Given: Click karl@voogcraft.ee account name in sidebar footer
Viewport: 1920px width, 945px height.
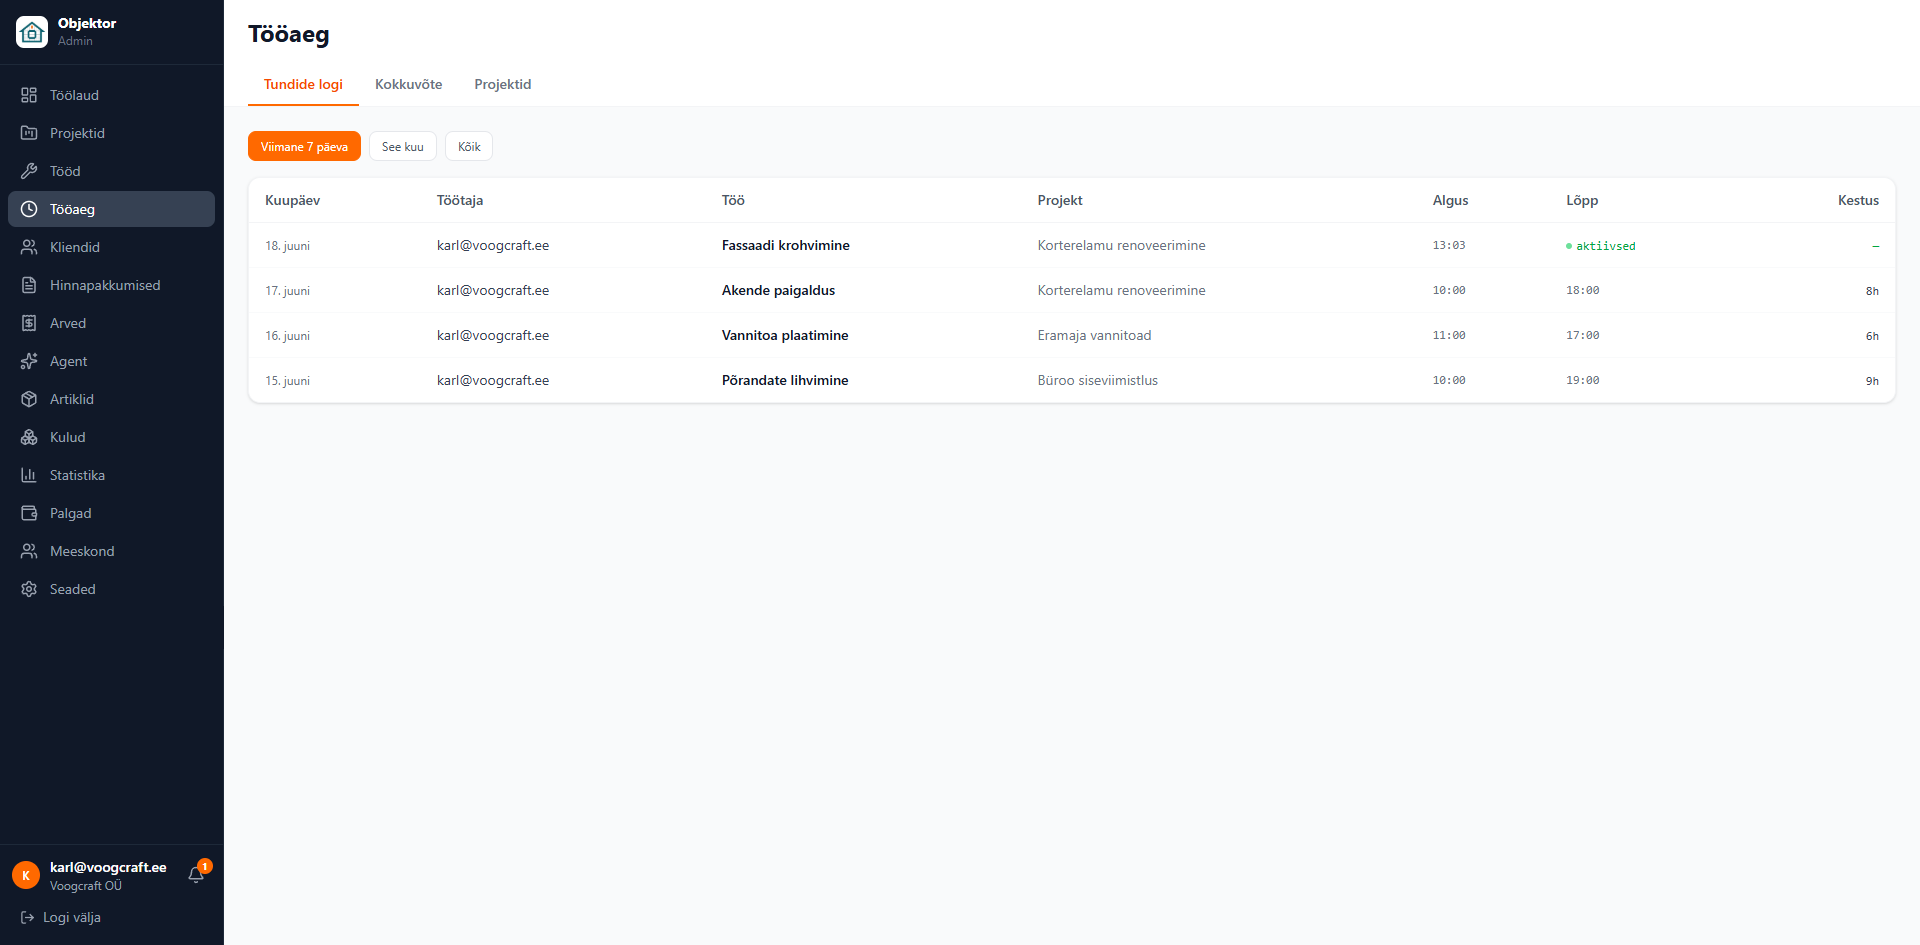Looking at the screenshot, I should point(108,867).
